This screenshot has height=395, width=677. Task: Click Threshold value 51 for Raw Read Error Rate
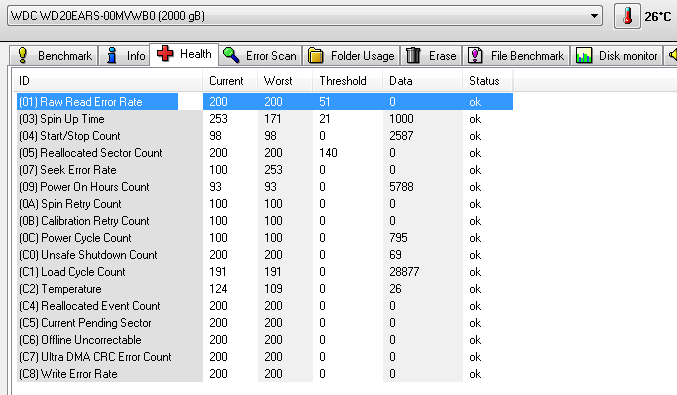pyautogui.click(x=325, y=102)
